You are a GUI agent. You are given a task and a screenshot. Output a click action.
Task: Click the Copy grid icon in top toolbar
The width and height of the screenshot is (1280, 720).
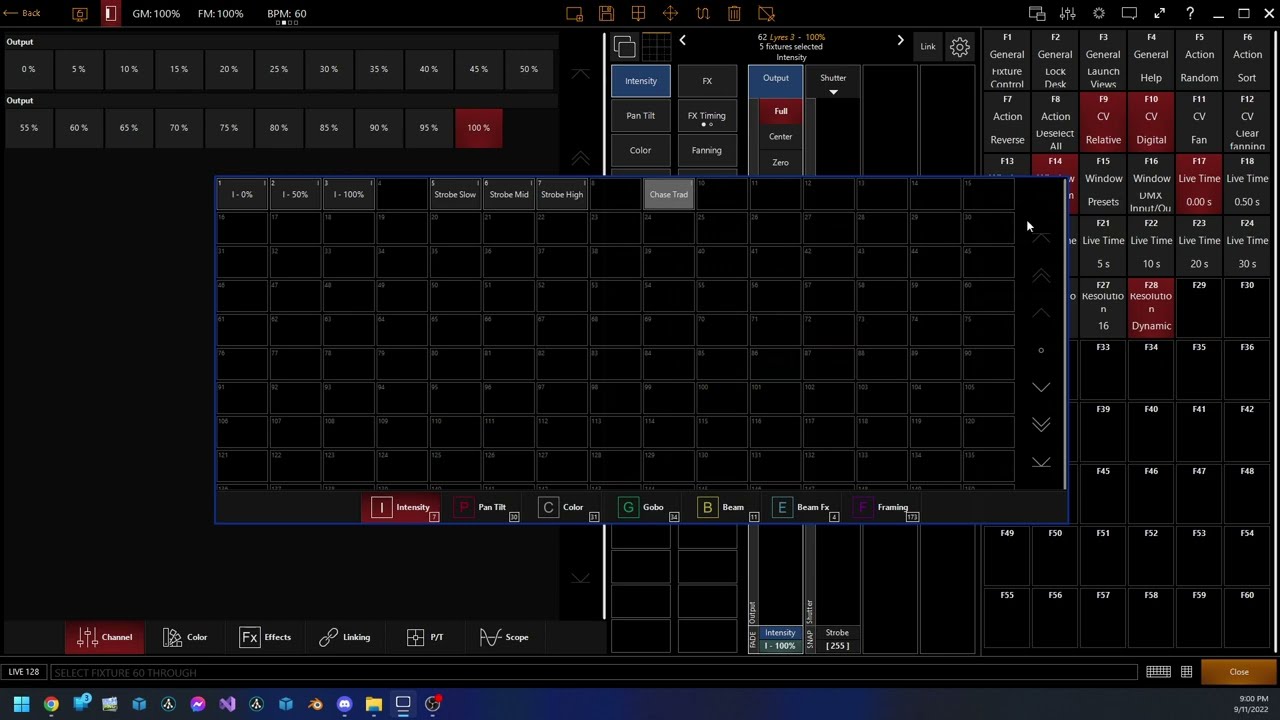(638, 14)
